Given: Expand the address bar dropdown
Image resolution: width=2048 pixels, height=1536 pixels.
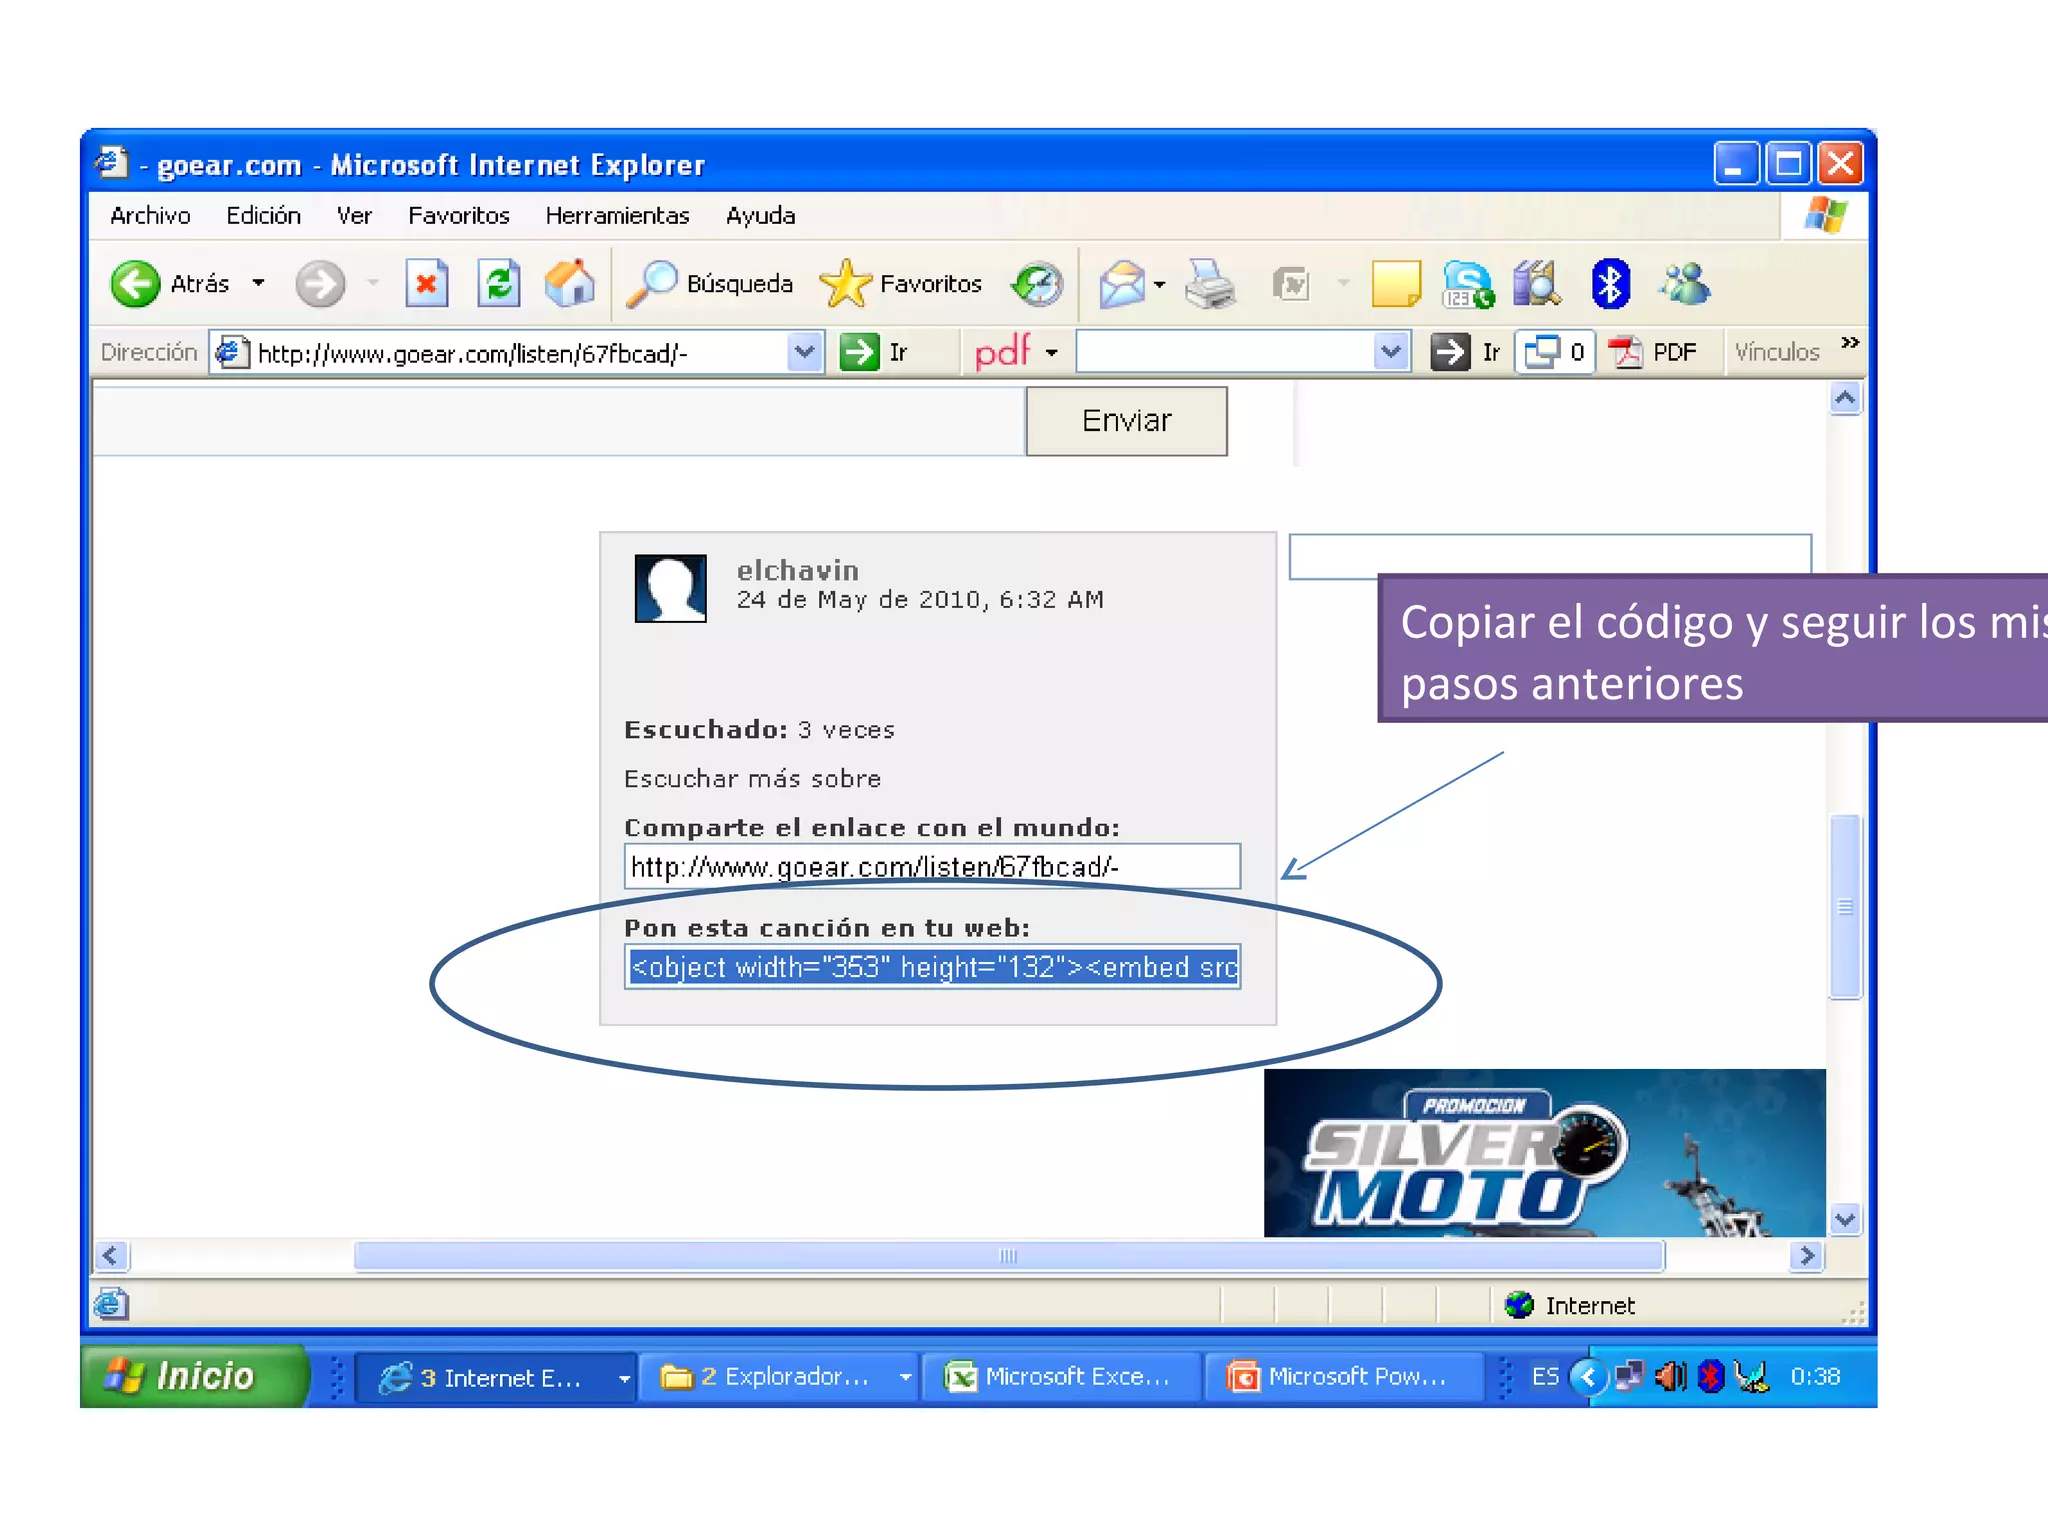Looking at the screenshot, I should click(805, 352).
